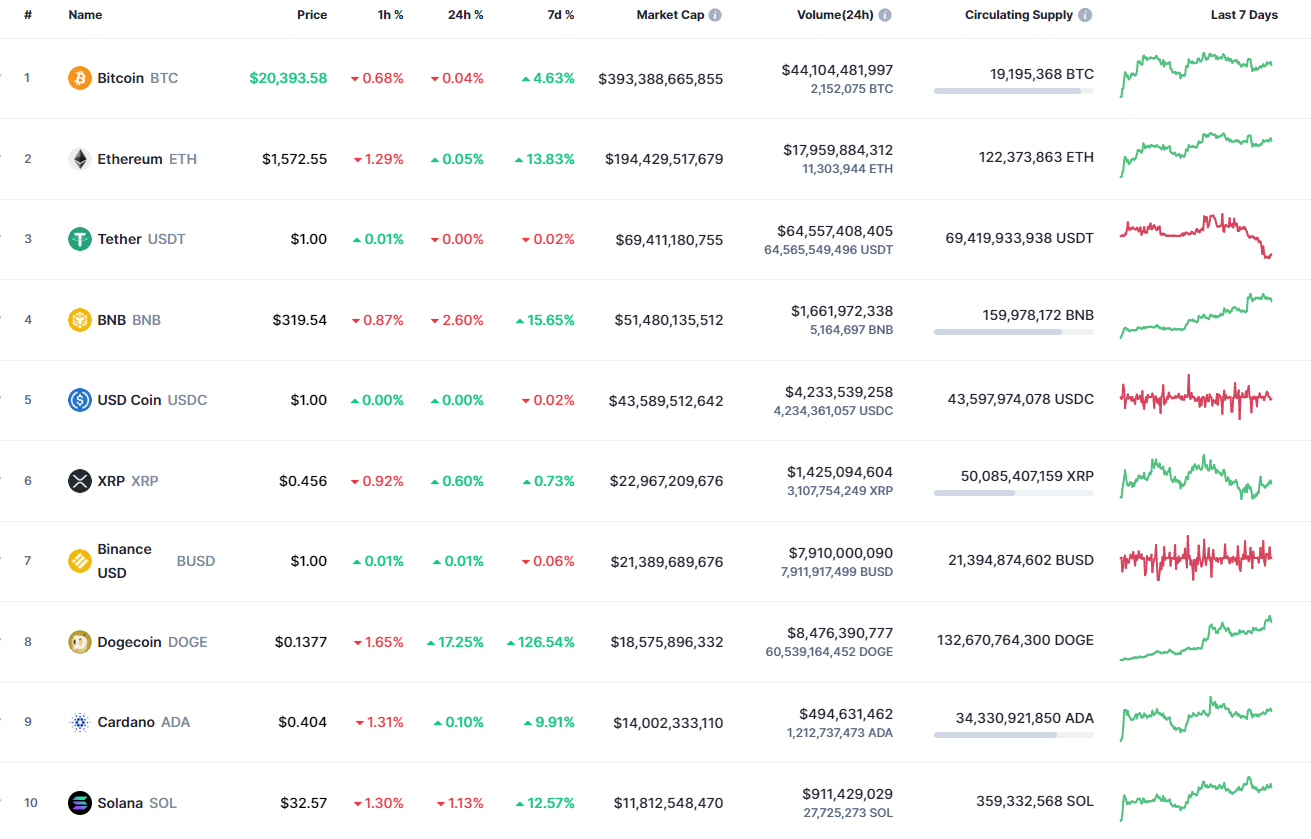Viewport: 1311px width, 839px height.
Task: Click Bitcoin's circulating supply progress bar
Action: 1013,92
